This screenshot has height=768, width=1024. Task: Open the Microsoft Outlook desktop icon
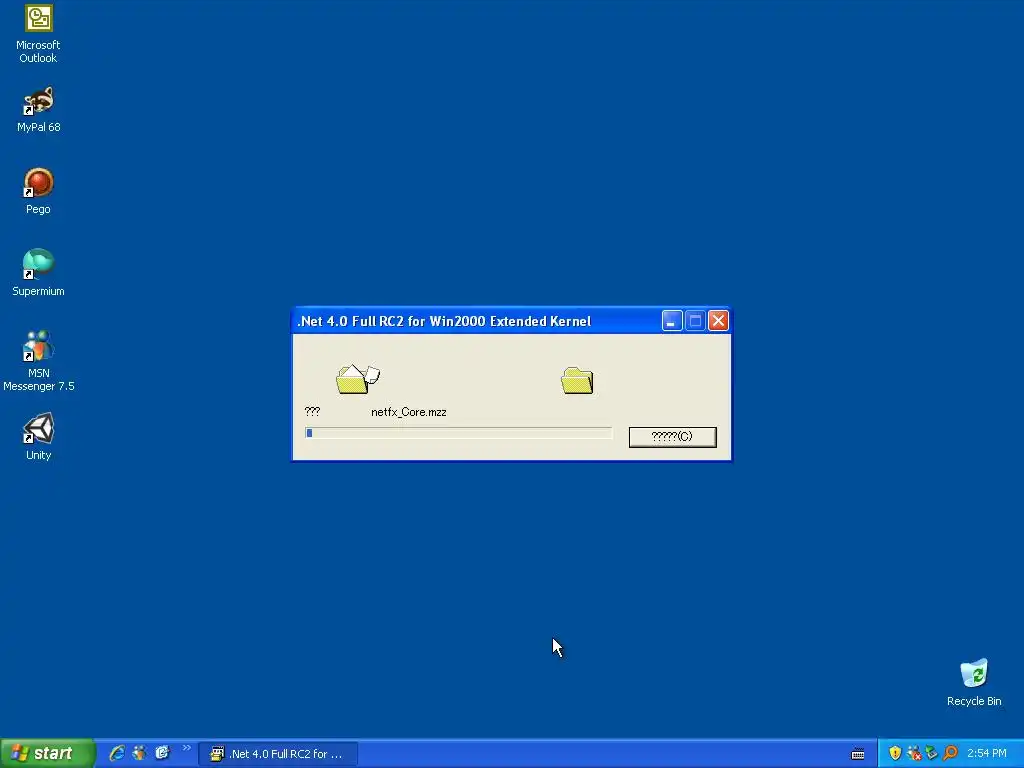tap(38, 34)
